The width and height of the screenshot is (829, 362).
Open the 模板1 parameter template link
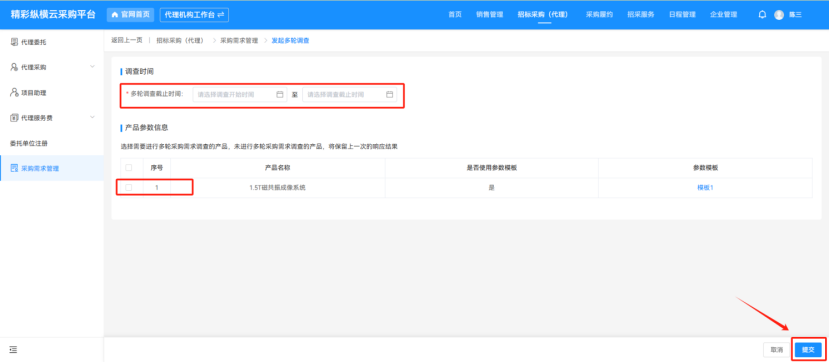[705, 188]
